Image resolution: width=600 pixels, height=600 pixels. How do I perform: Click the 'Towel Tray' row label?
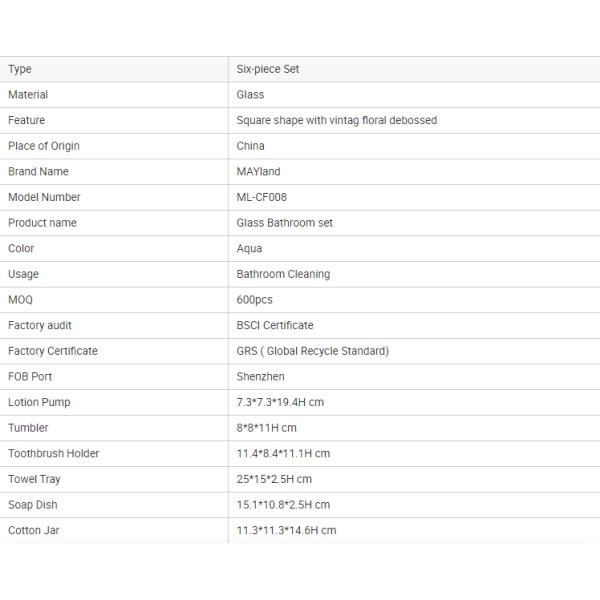[35, 479]
